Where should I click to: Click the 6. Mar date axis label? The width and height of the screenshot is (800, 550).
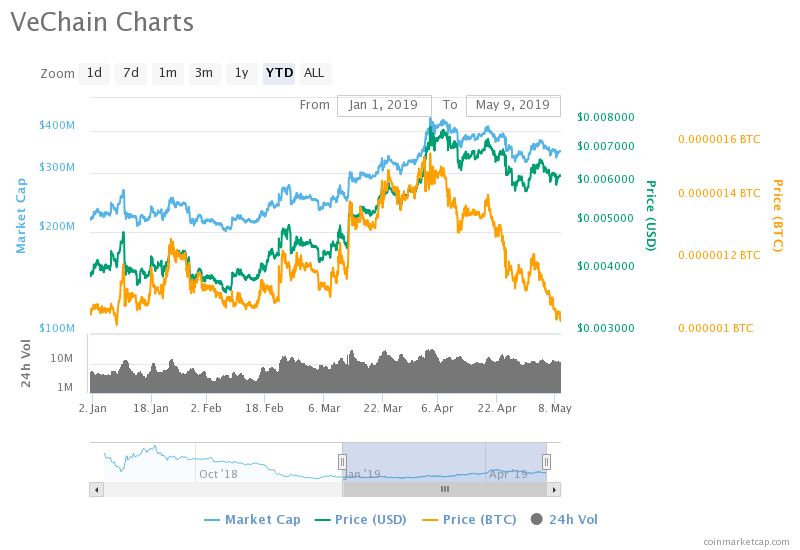click(324, 408)
